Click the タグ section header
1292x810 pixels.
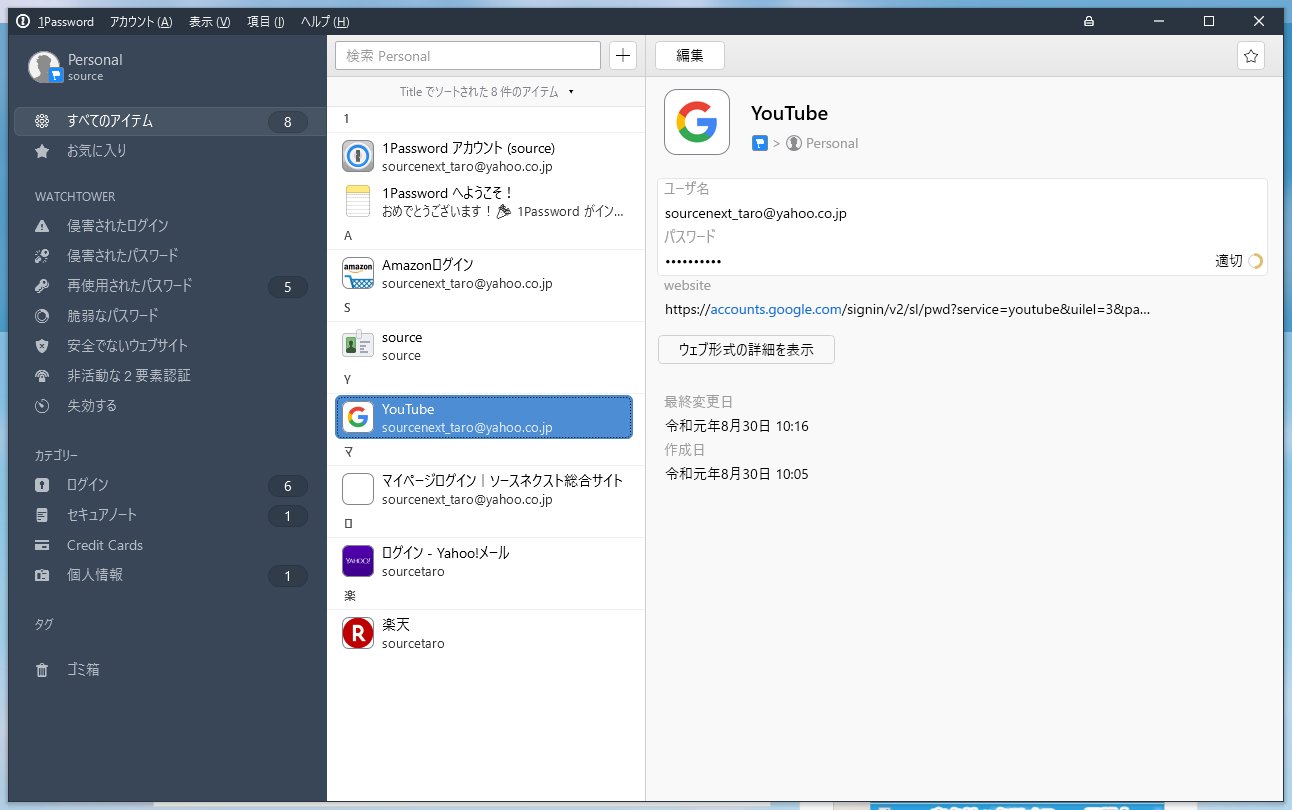coord(44,624)
